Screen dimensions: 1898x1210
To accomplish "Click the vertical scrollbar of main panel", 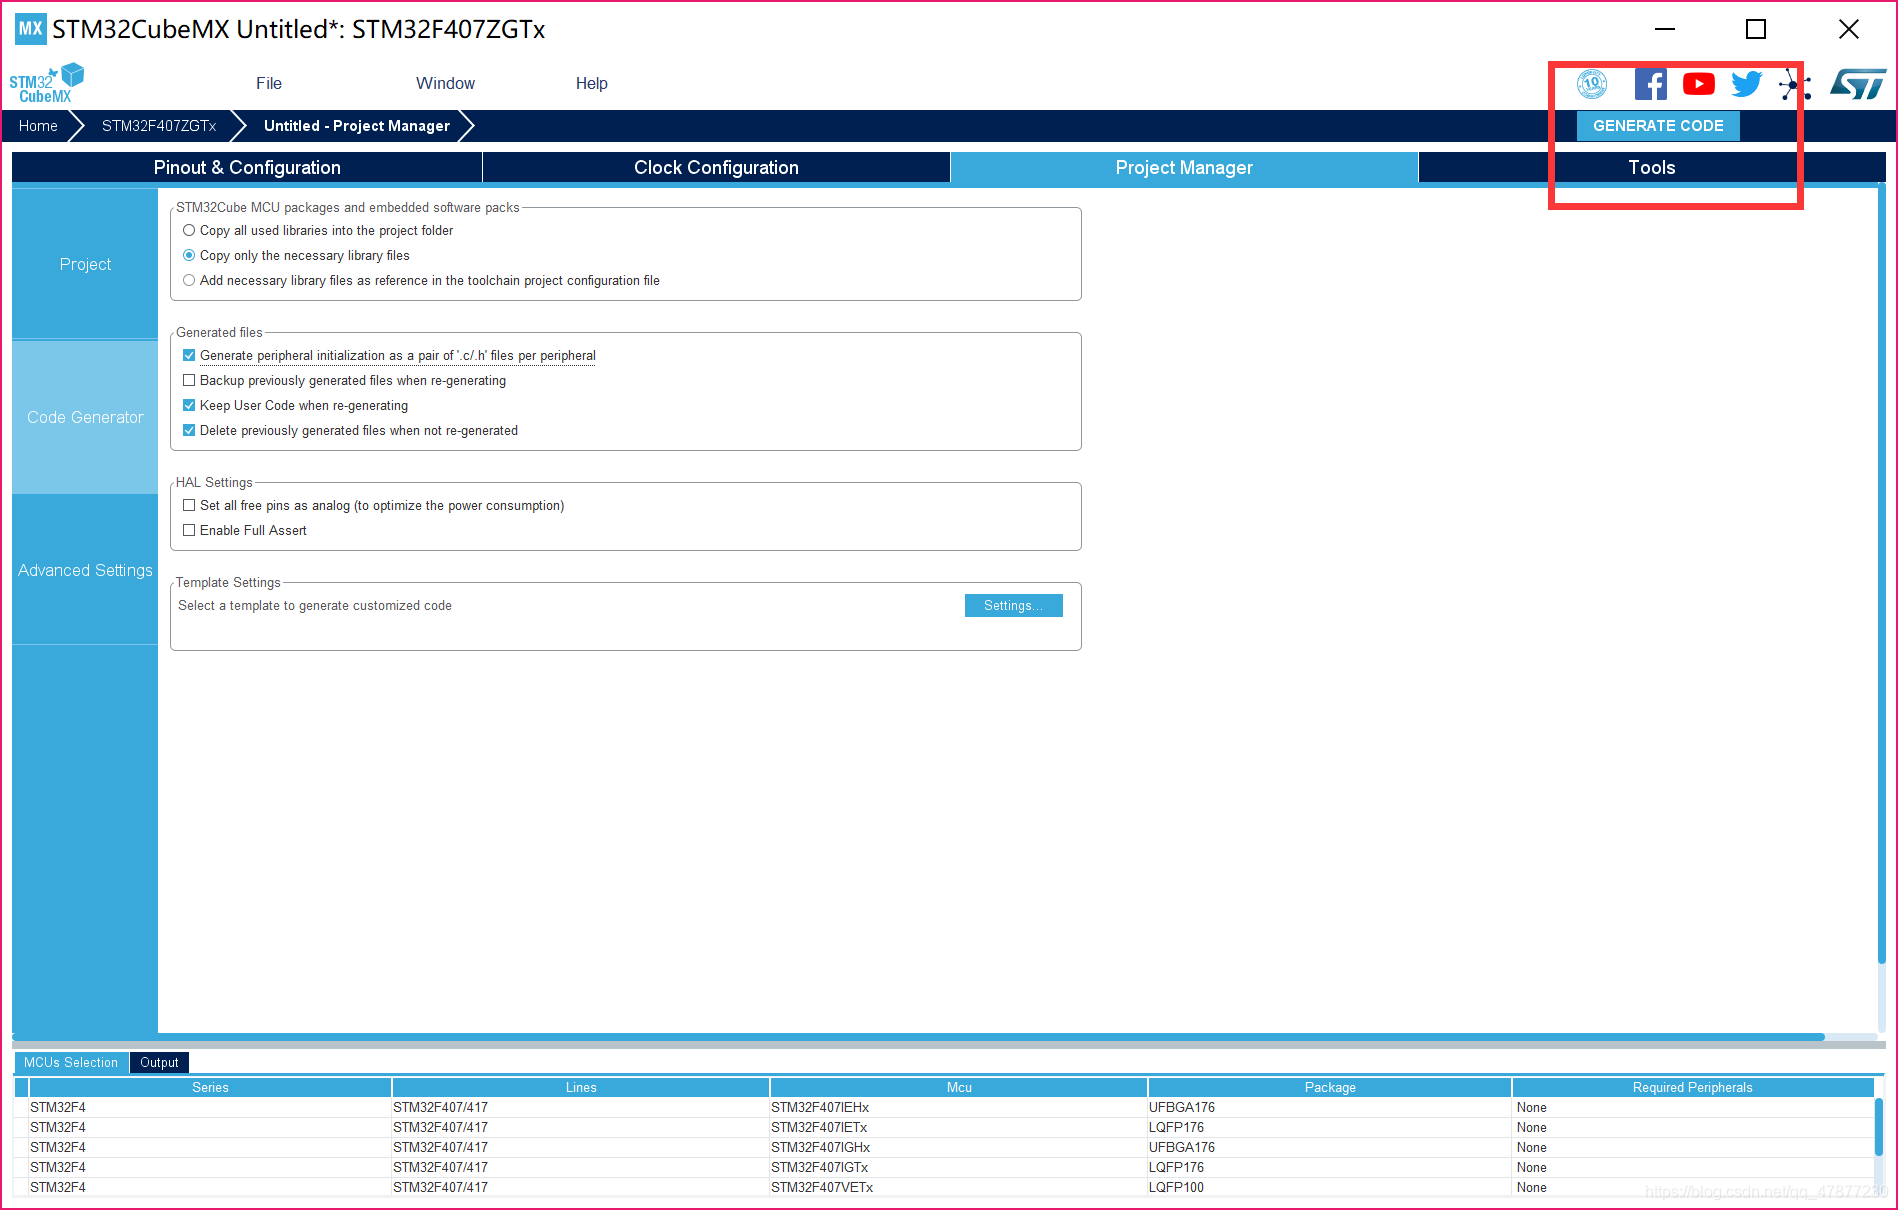I will tap(1881, 575).
